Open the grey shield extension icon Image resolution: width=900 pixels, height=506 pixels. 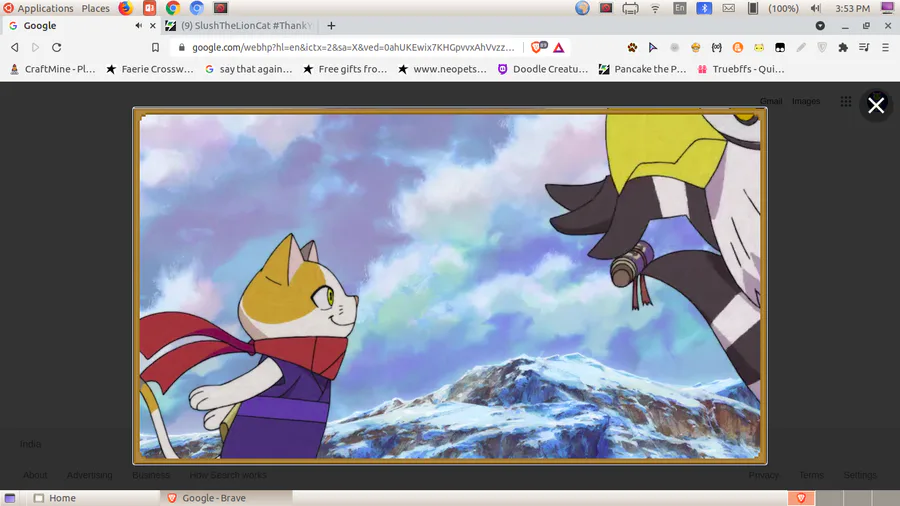[x=822, y=48]
